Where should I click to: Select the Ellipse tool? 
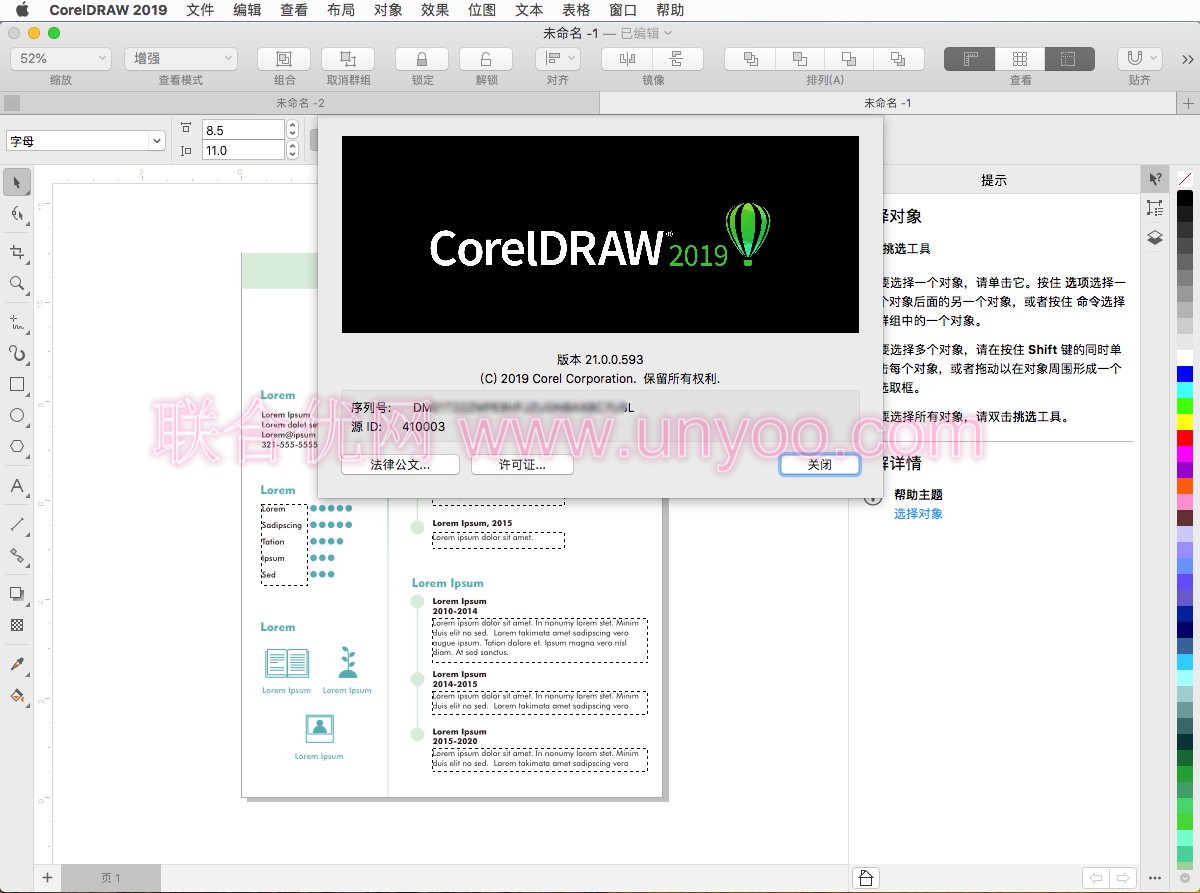[x=17, y=415]
